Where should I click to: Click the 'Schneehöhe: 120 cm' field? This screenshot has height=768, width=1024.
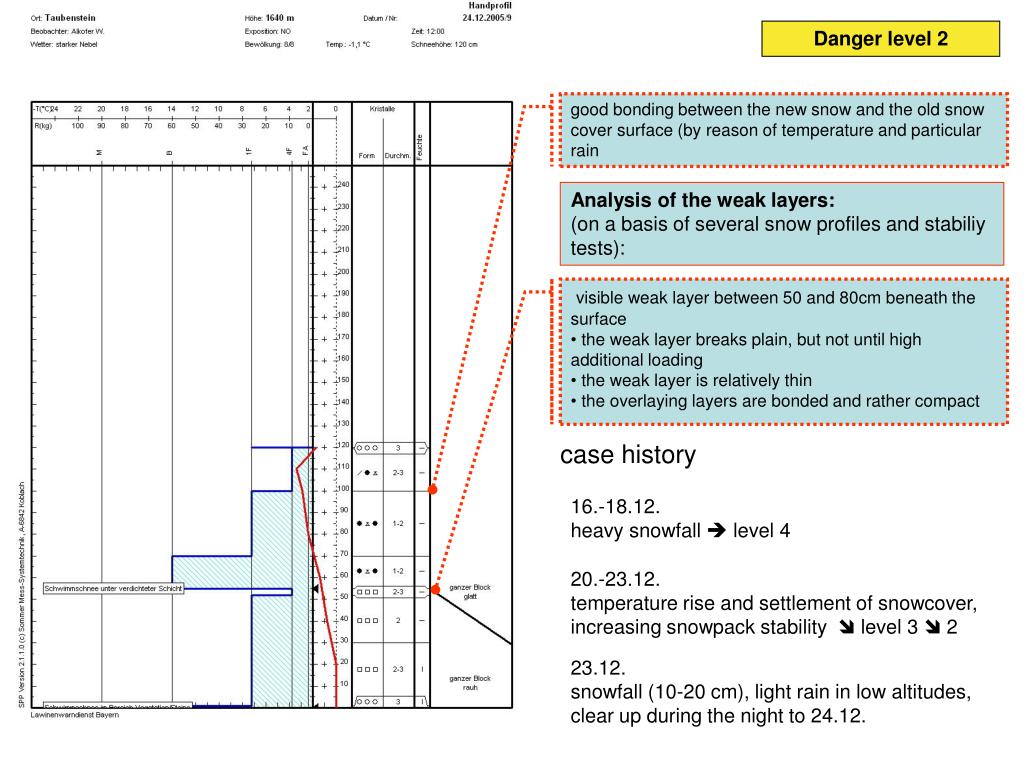444,44
